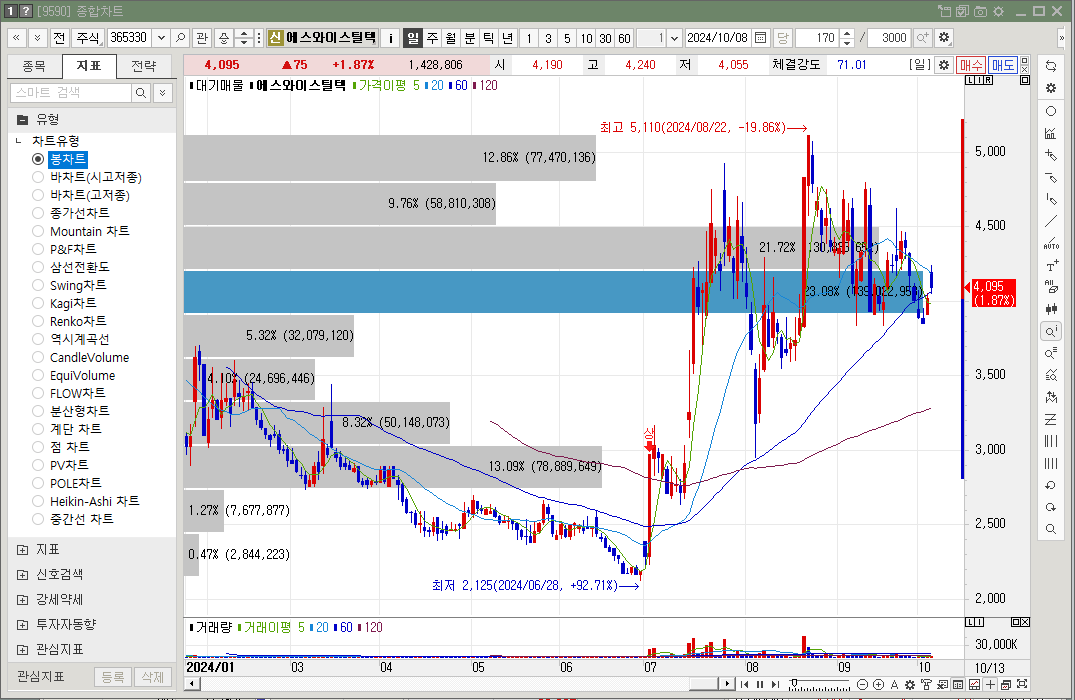Screen dimensions: 1075x700
Task: Open toolbar settings gear next to 3000
Action: point(944,38)
